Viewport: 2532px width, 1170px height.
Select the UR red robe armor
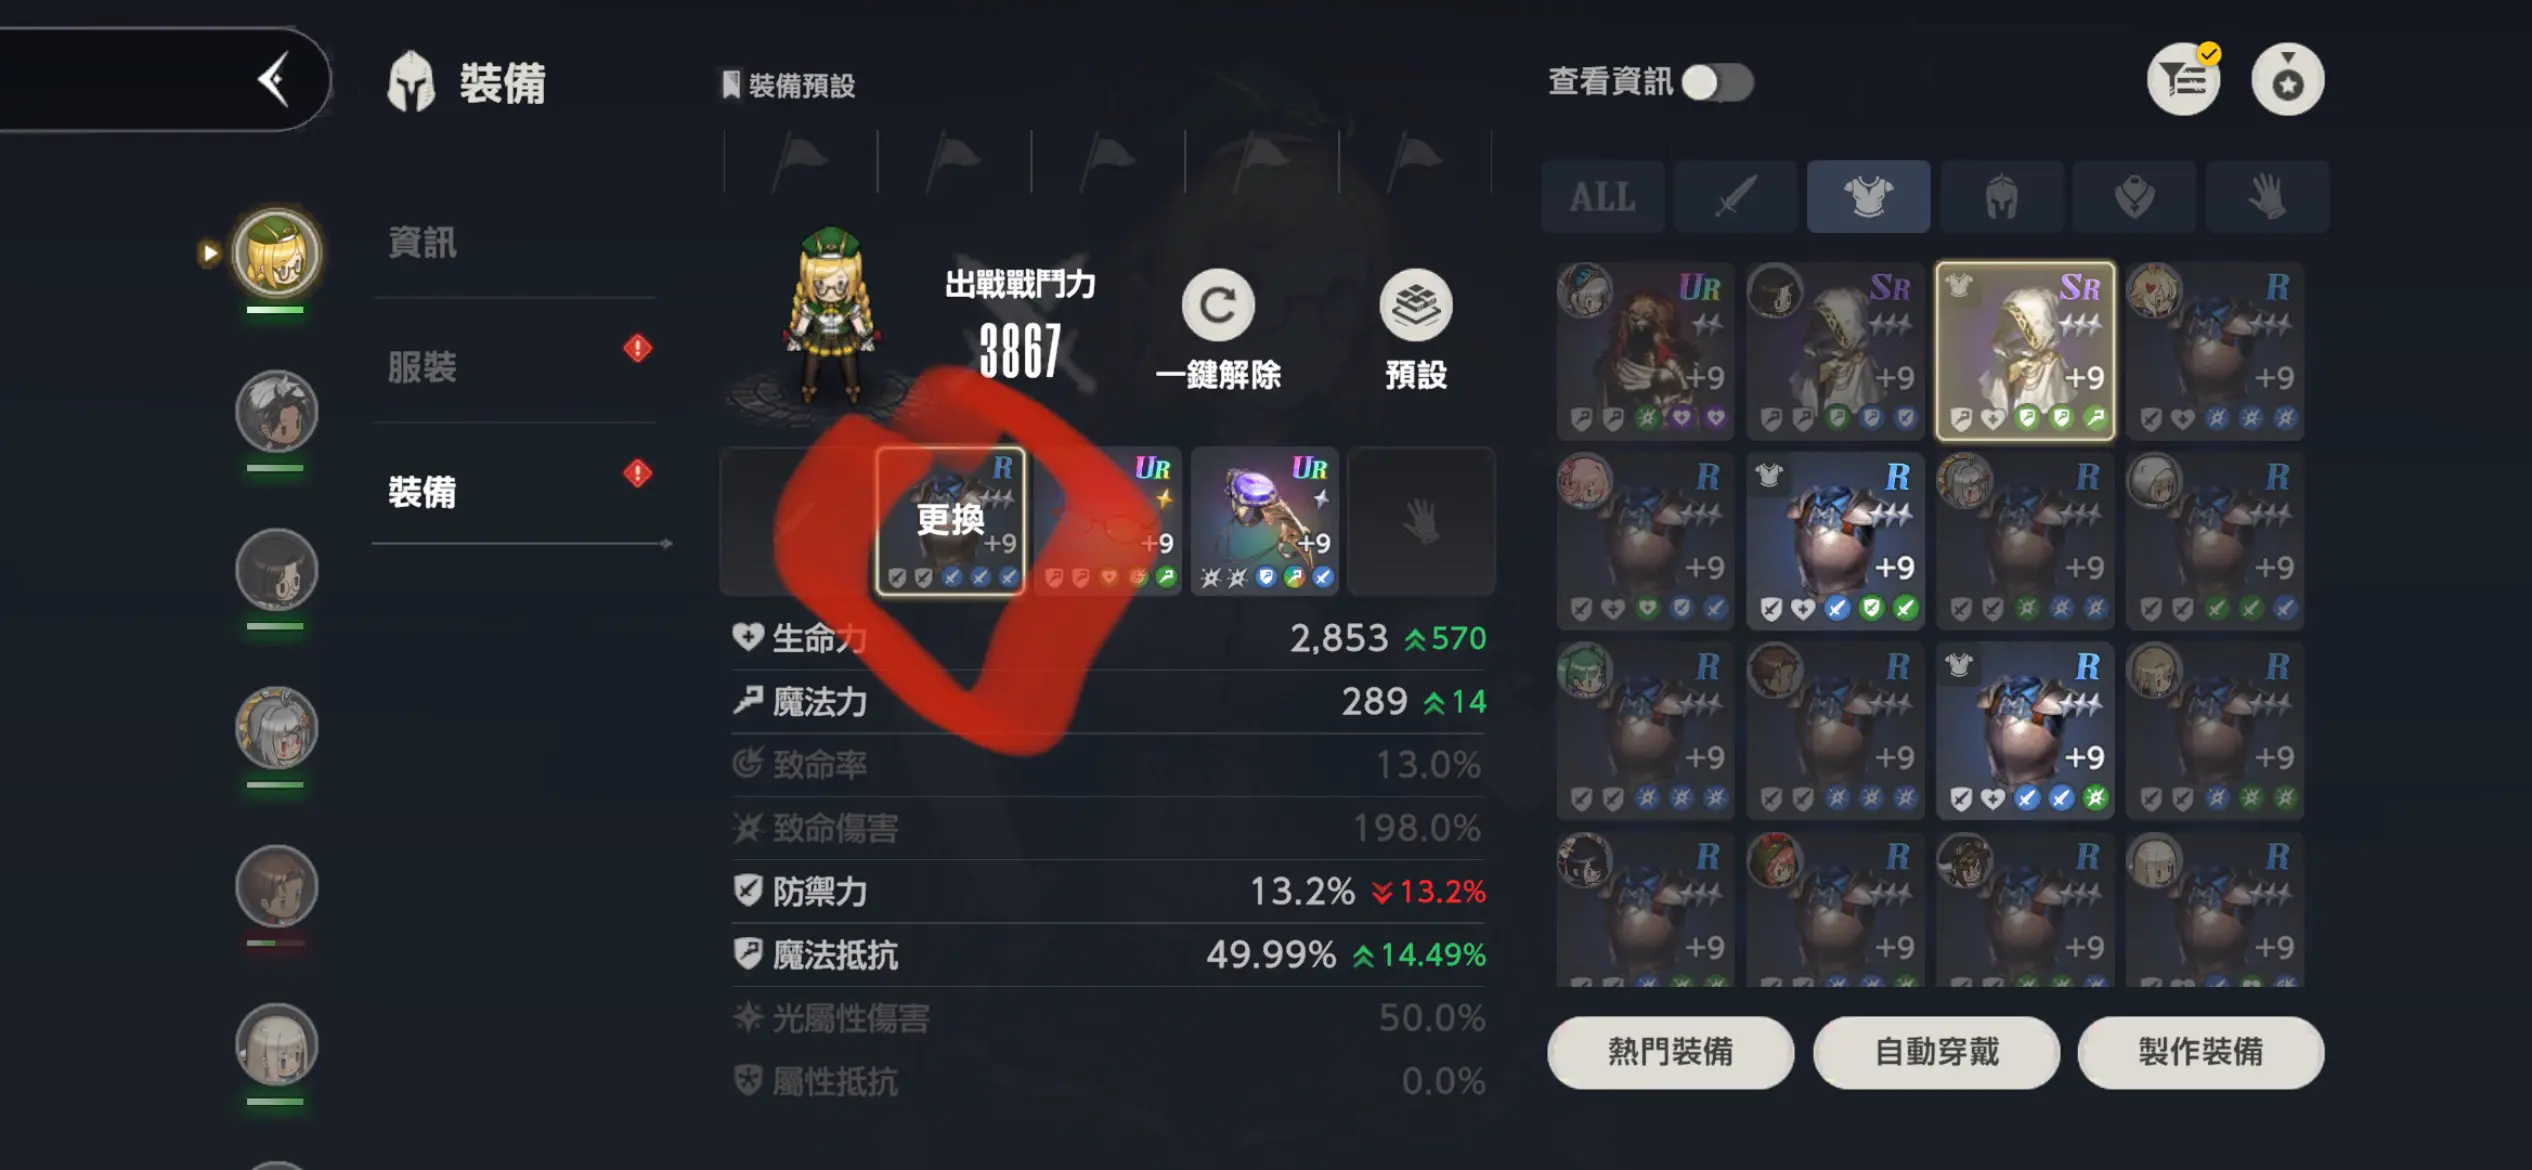(1645, 350)
